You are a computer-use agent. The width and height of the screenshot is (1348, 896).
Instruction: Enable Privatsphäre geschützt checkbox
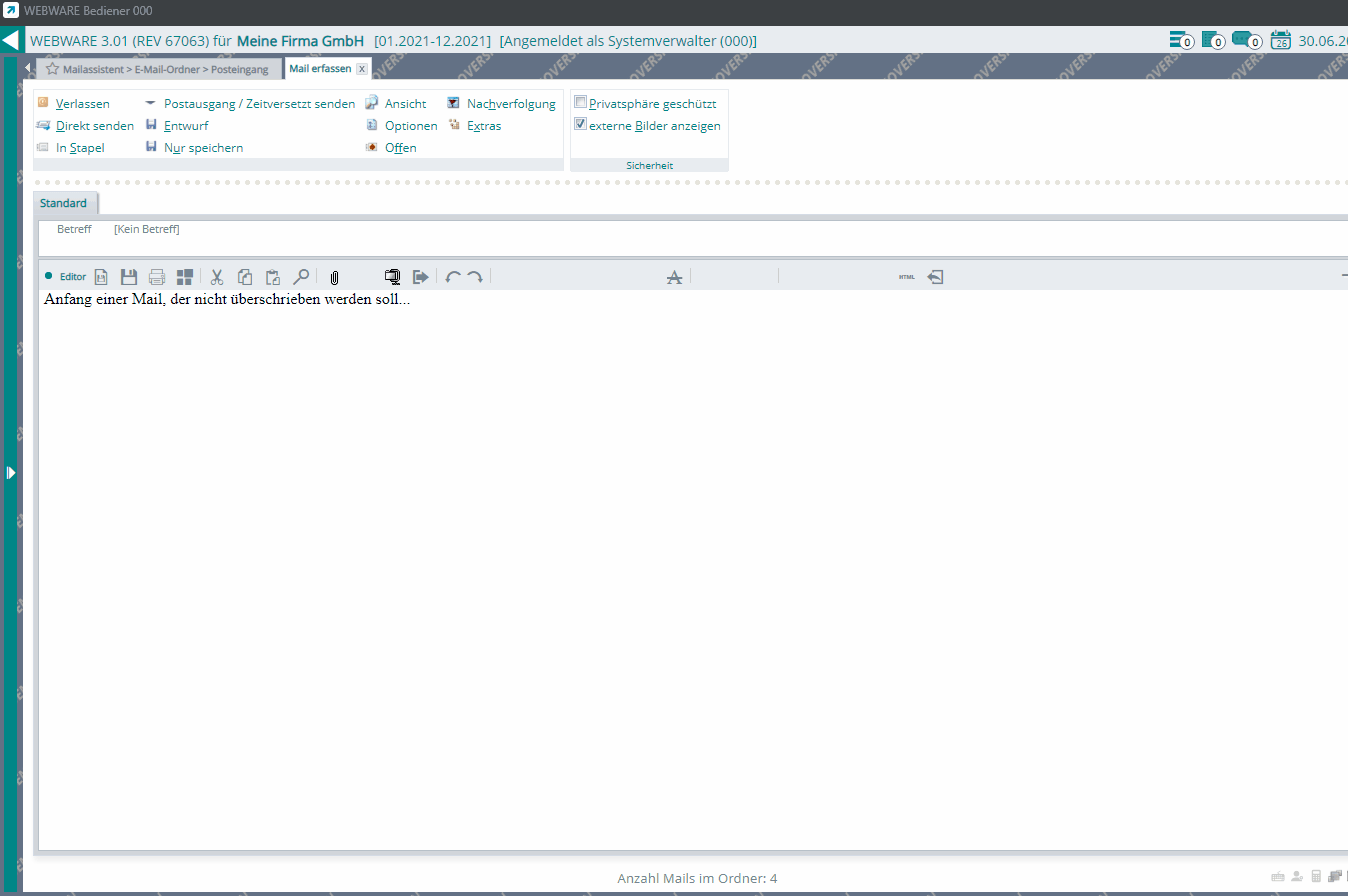(580, 103)
